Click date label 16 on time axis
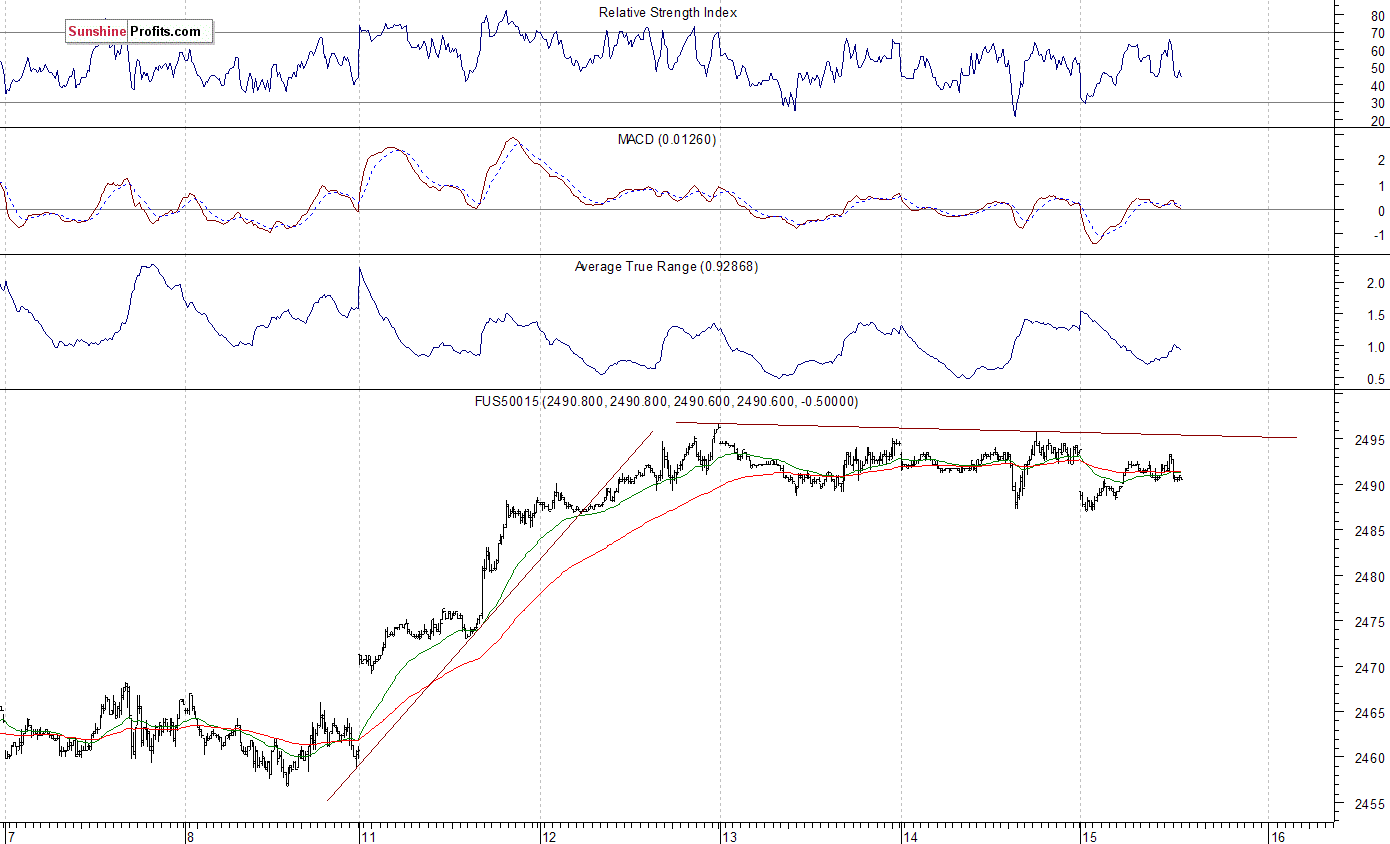The width and height of the screenshot is (1390, 844). (1276, 835)
